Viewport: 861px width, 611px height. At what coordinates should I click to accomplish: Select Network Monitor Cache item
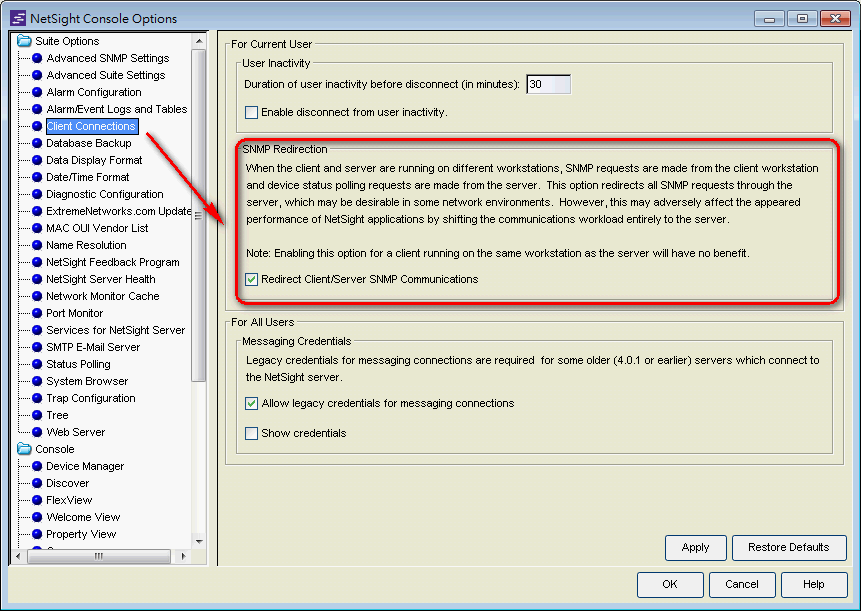[x=103, y=296]
